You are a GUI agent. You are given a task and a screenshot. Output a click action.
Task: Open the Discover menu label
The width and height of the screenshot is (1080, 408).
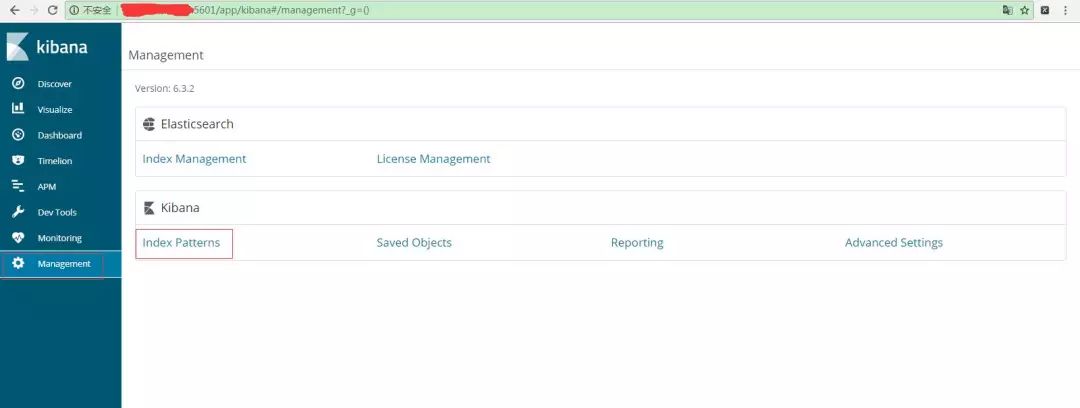(x=54, y=84)
